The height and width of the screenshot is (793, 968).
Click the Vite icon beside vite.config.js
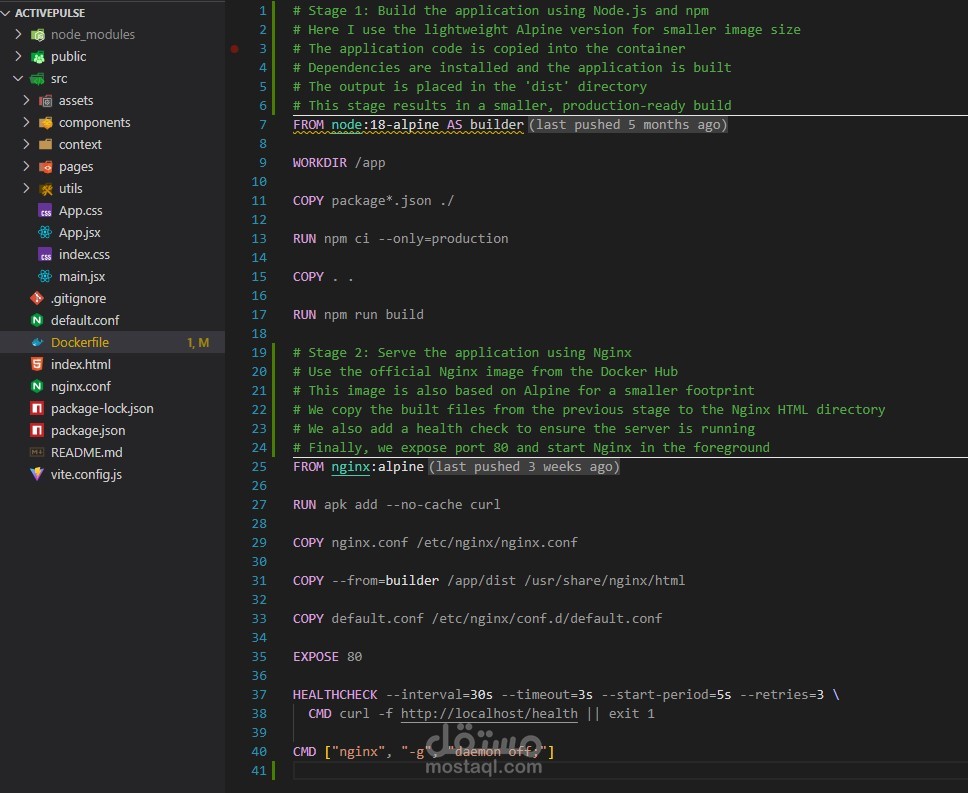pos(37,475)
